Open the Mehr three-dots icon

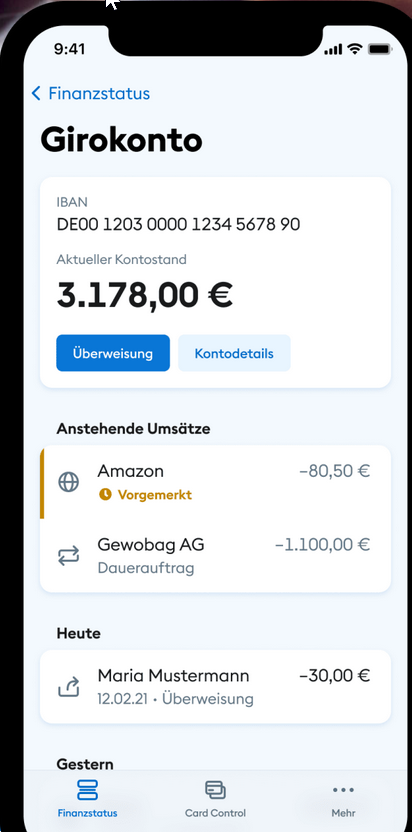344,790
